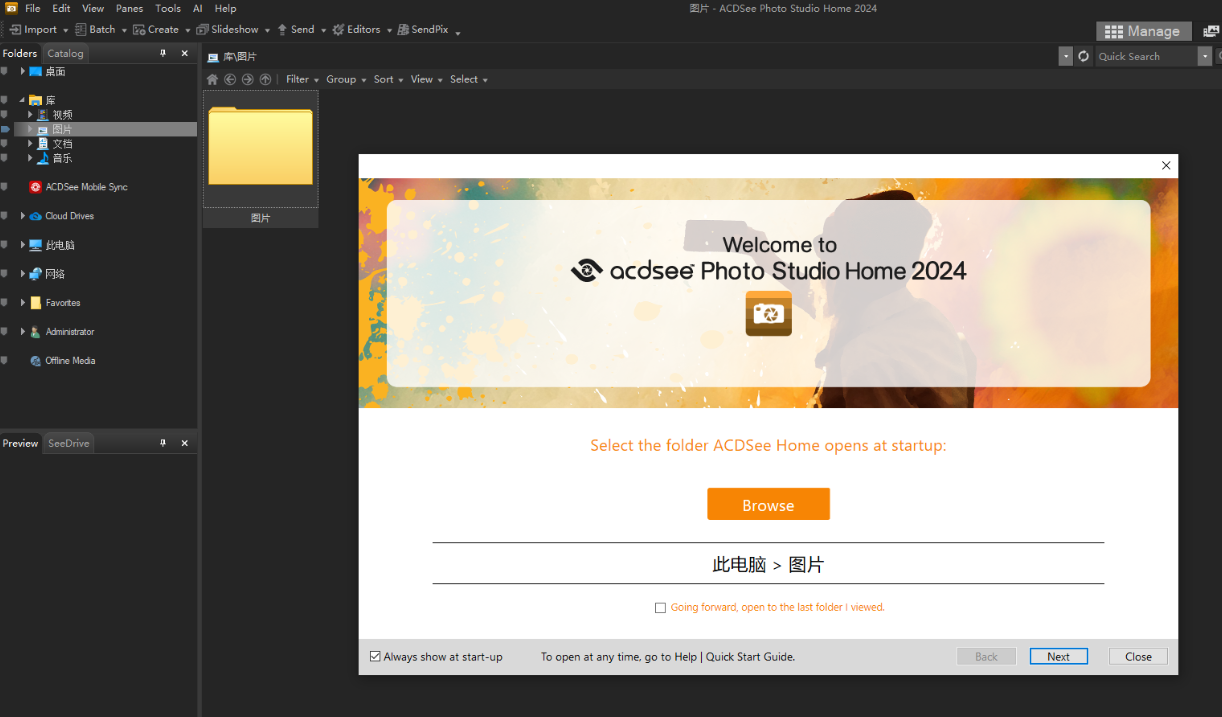This screenshot has height=717, width=1222.
Task: Switch to the Catalog tab
Action: 65,53
